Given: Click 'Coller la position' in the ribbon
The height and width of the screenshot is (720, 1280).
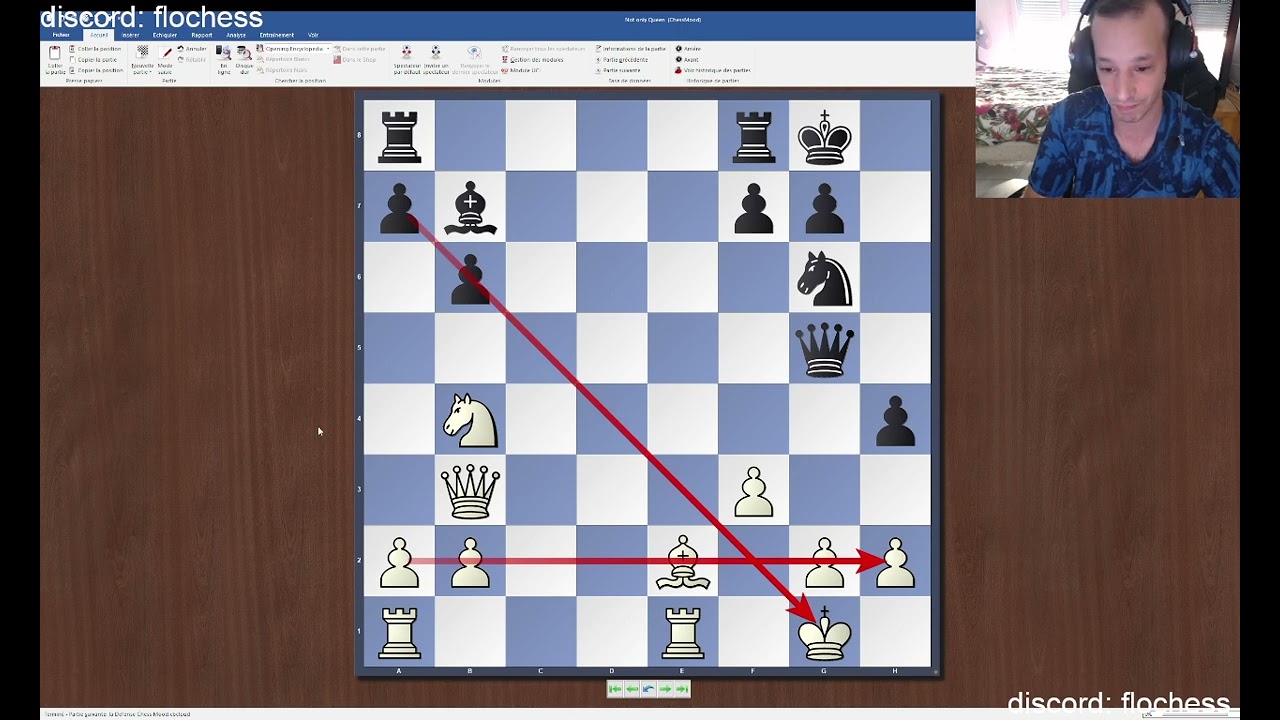Looking at the screenshot, I should coord(95,49).
